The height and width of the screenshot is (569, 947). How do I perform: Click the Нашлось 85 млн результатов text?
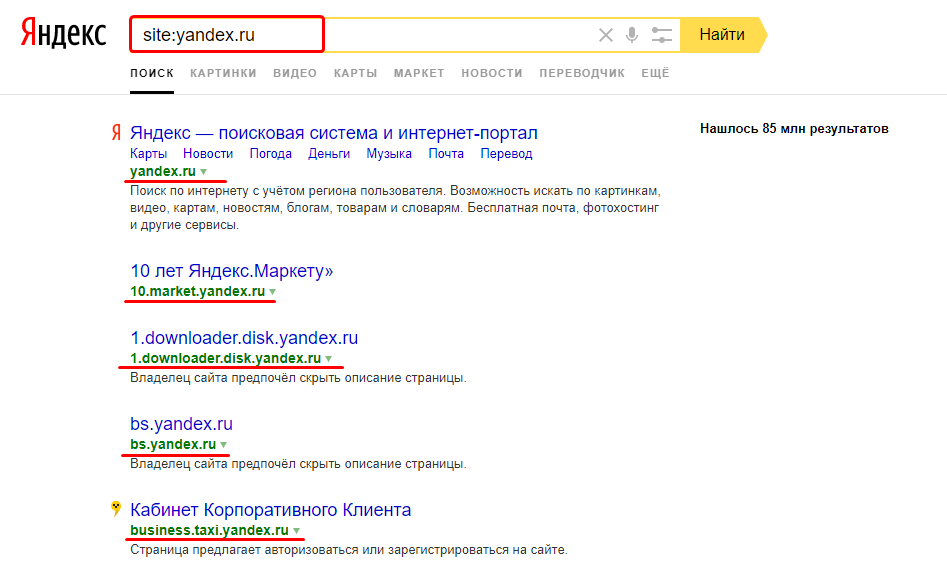[x=794, y=129]
